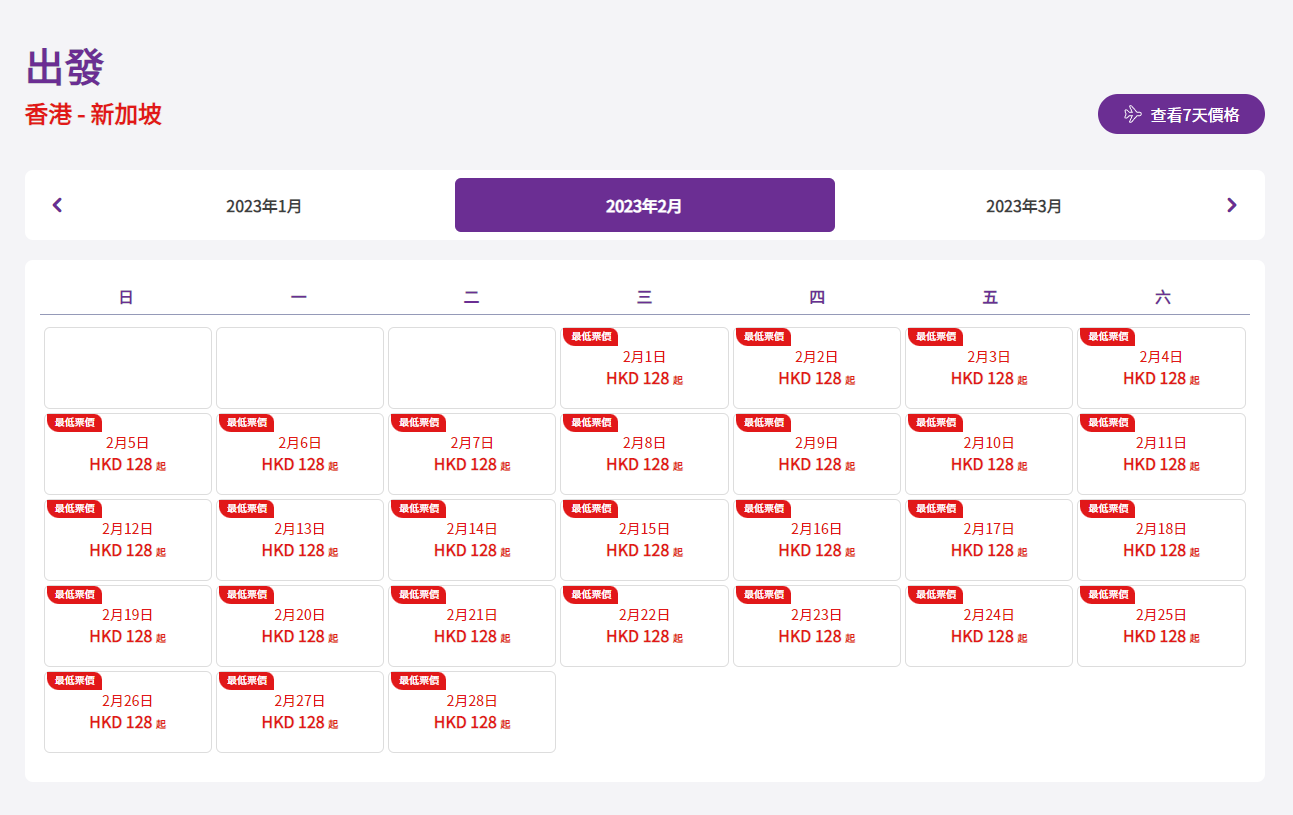This screenshot has height=815, width=1293.
Task: Pick 2月9日 HKD 128 fare
Action: pos(816,454)
